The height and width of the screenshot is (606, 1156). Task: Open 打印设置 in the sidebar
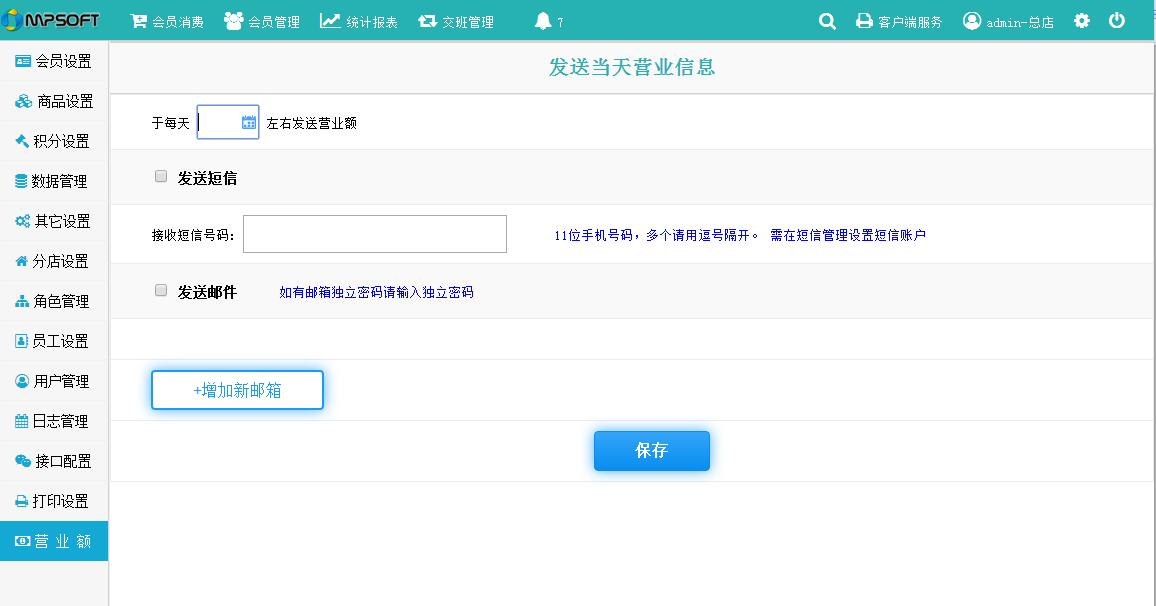coord(54,501)
